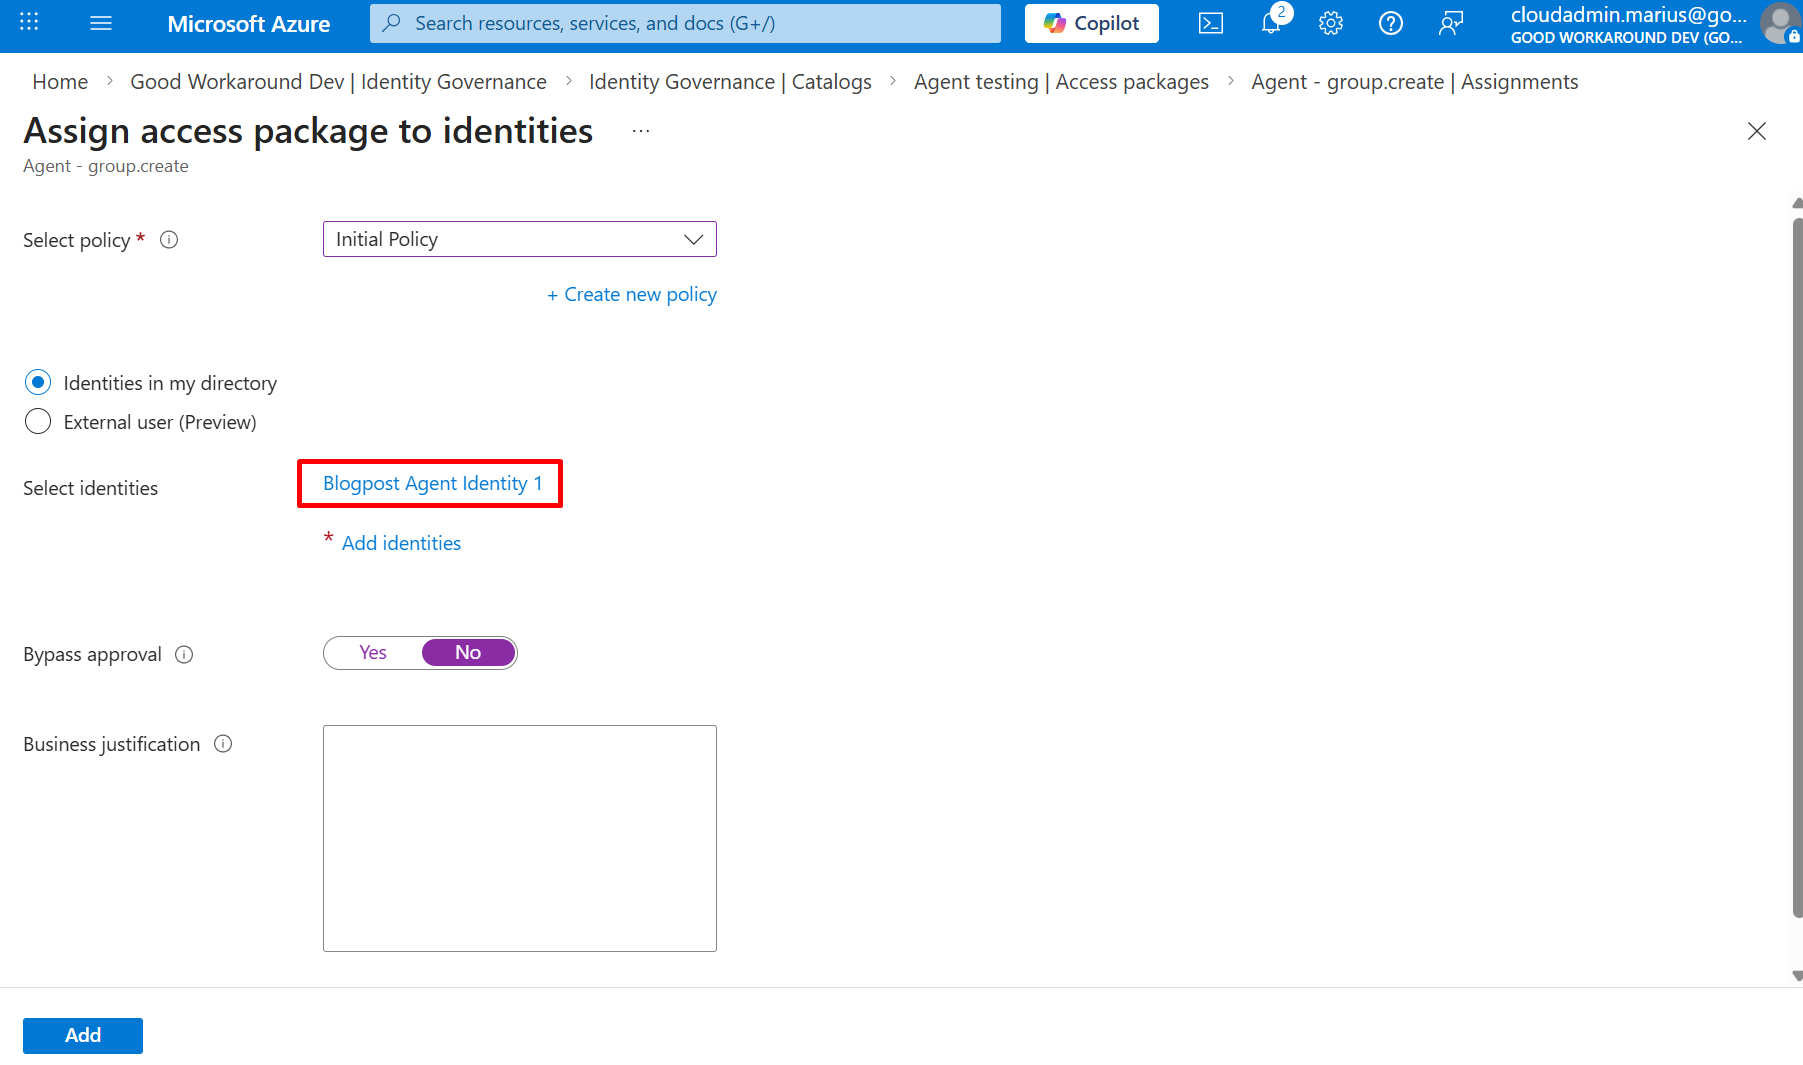Click inside the Business justification text box
Viewport: 1803px width, 1065px height.
[x=519, y=838]
